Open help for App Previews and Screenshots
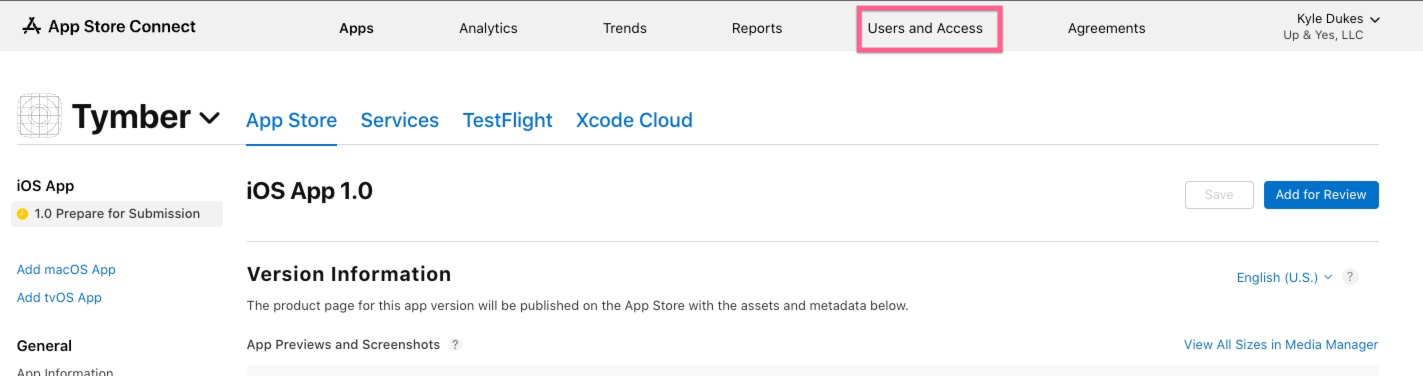Screen dimensions: 1423x376 [455, 345]
